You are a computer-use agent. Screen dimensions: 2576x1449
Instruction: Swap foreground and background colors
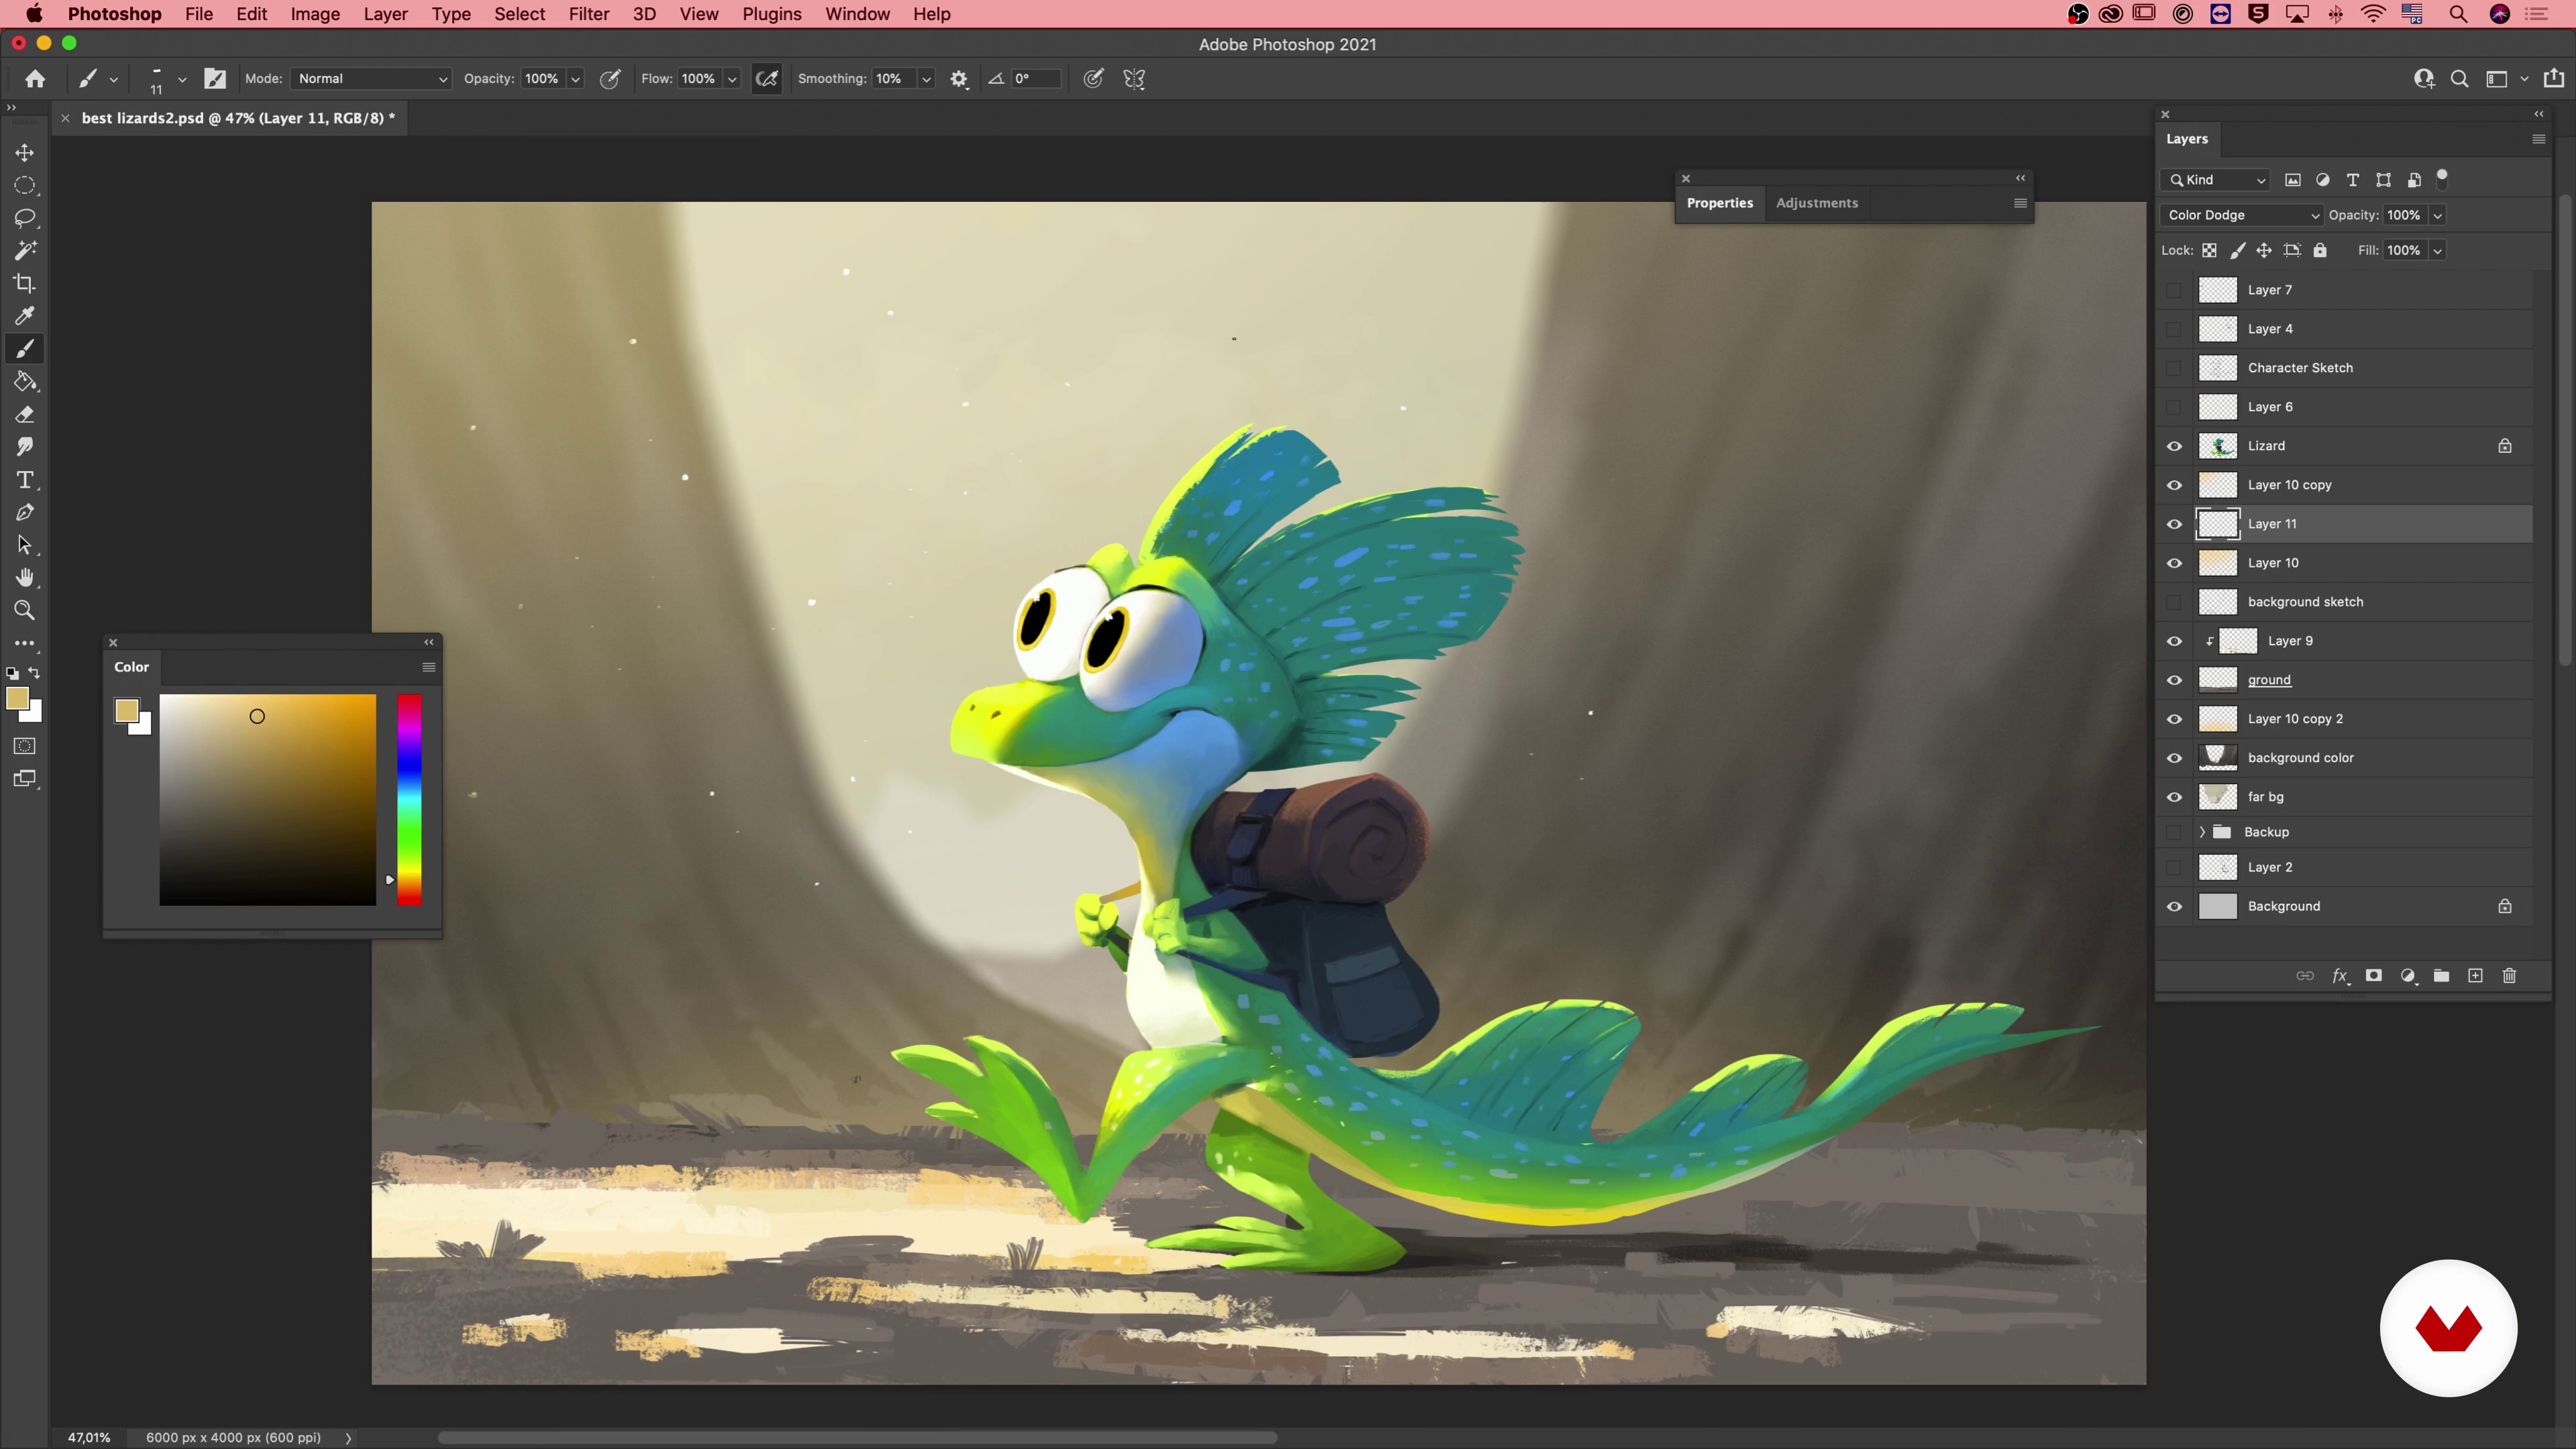point(35,673)
